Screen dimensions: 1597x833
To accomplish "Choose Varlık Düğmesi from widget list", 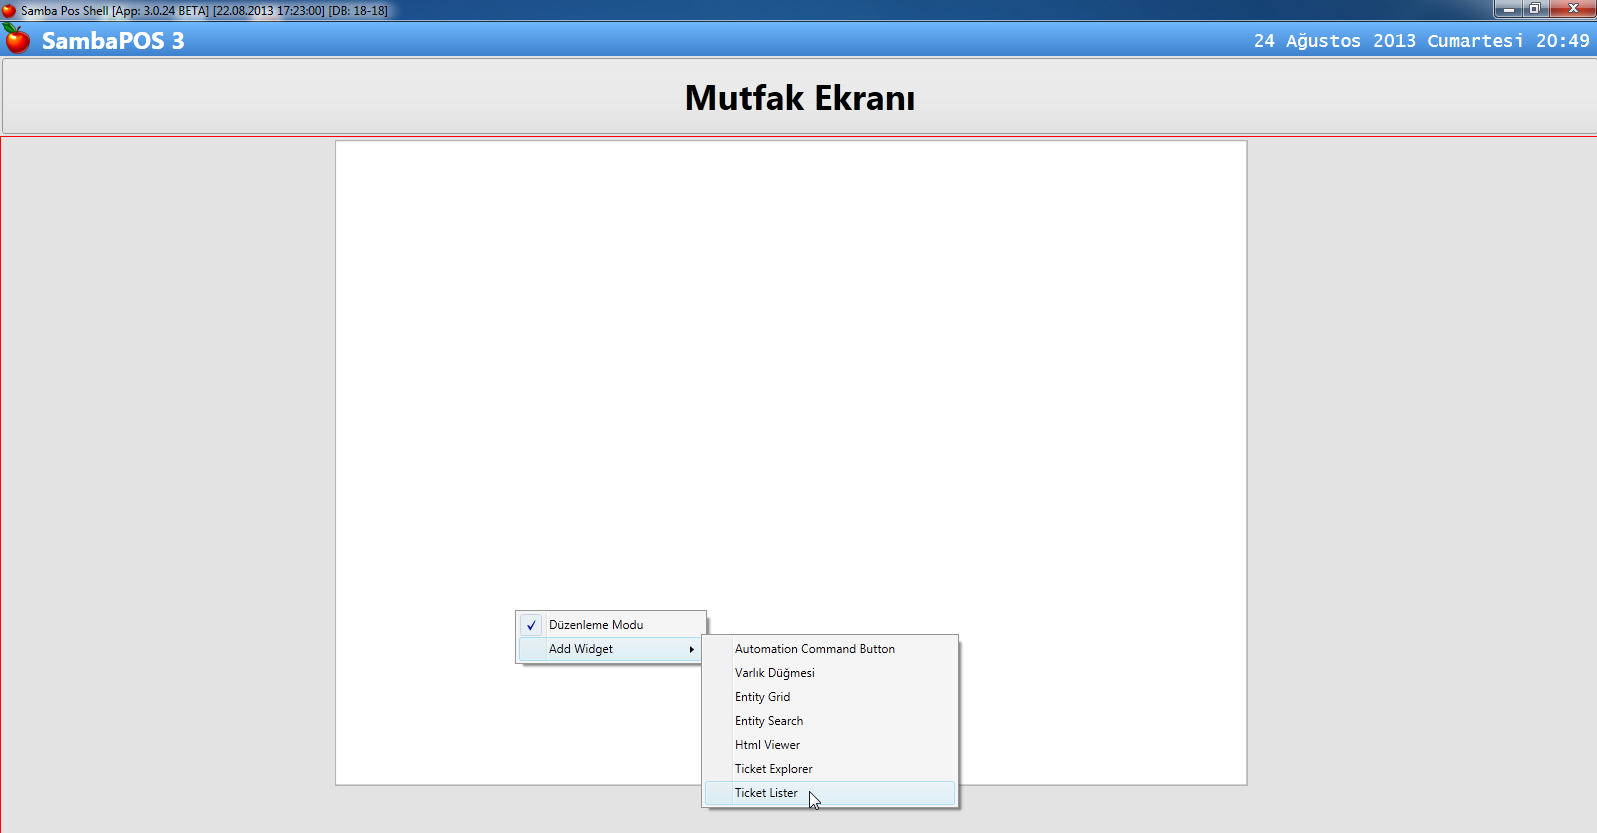I will tap(774, 673).
